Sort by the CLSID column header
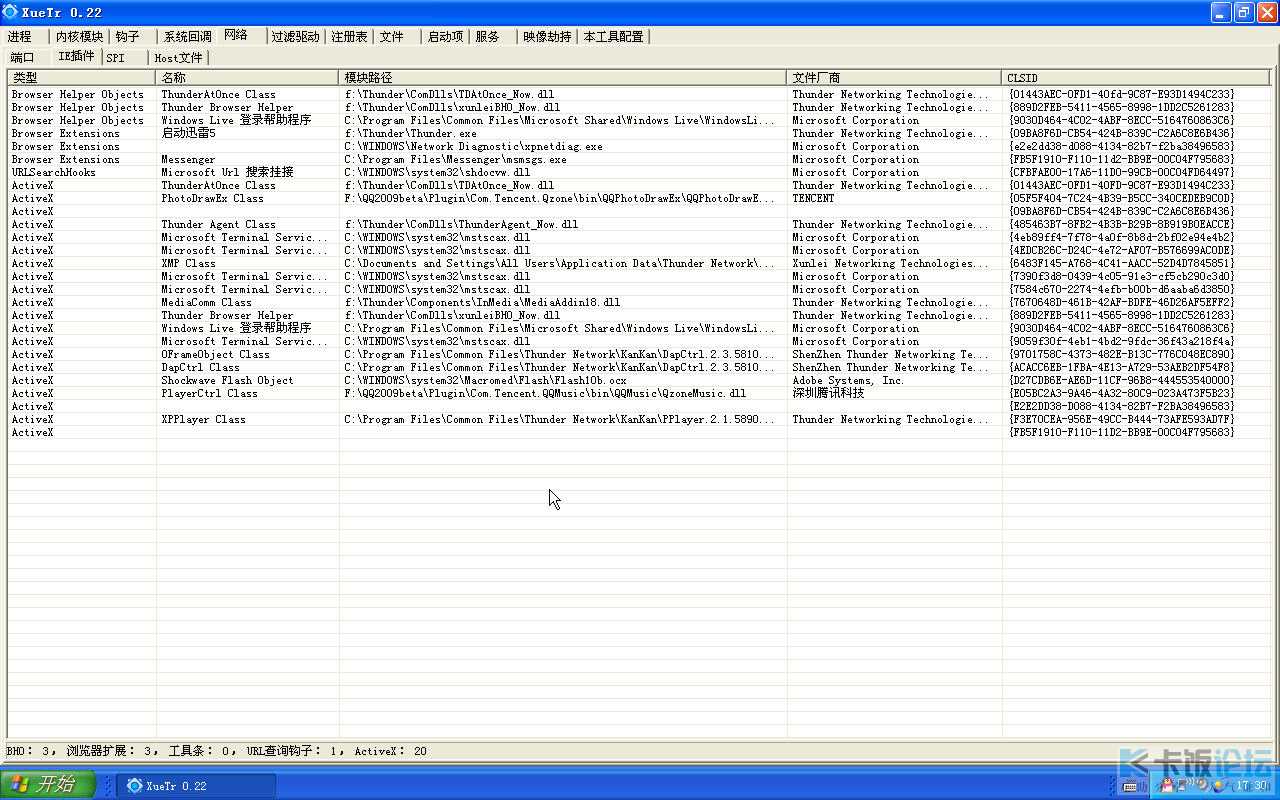This screenshot has width=1280, height=800. 1136,77
